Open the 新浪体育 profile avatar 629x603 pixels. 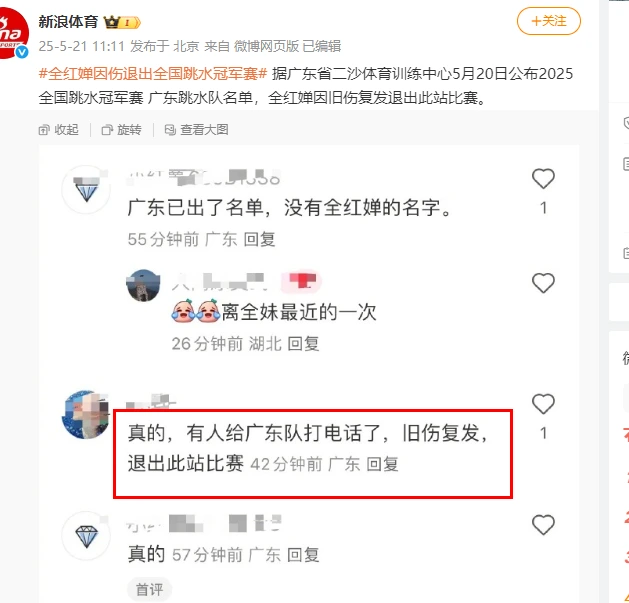tap(13, 33)
